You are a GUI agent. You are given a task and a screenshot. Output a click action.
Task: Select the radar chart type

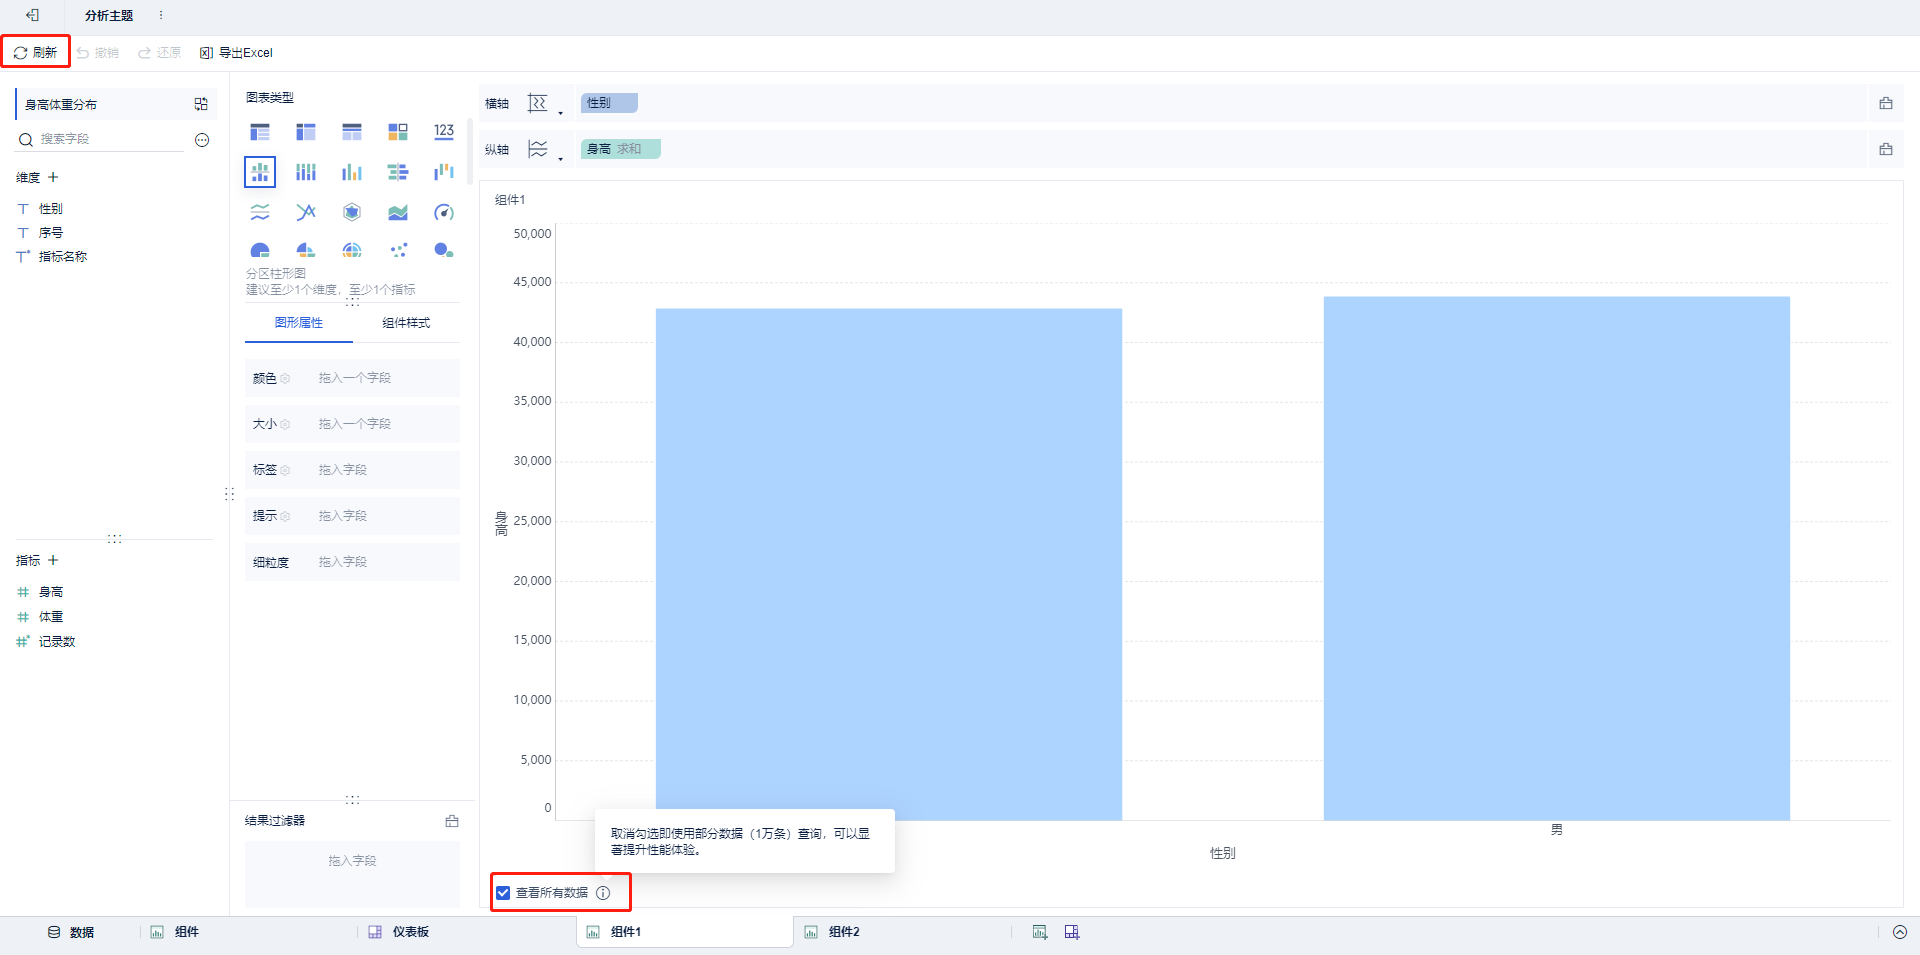352,212
